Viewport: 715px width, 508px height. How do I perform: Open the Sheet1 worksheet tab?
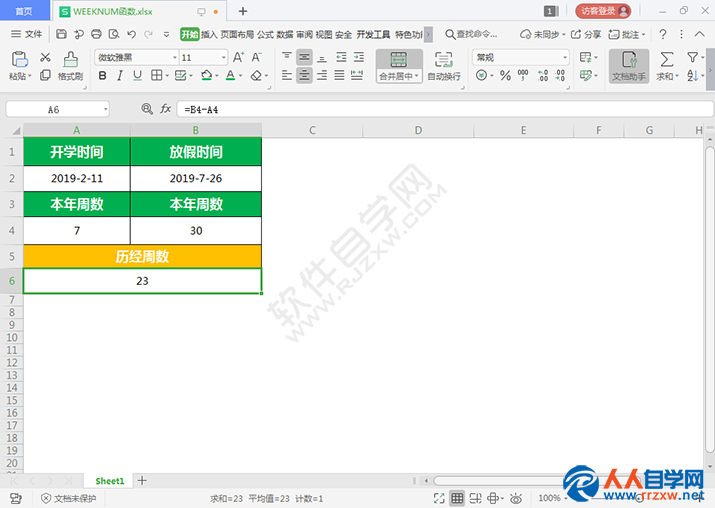pos(109,481)
